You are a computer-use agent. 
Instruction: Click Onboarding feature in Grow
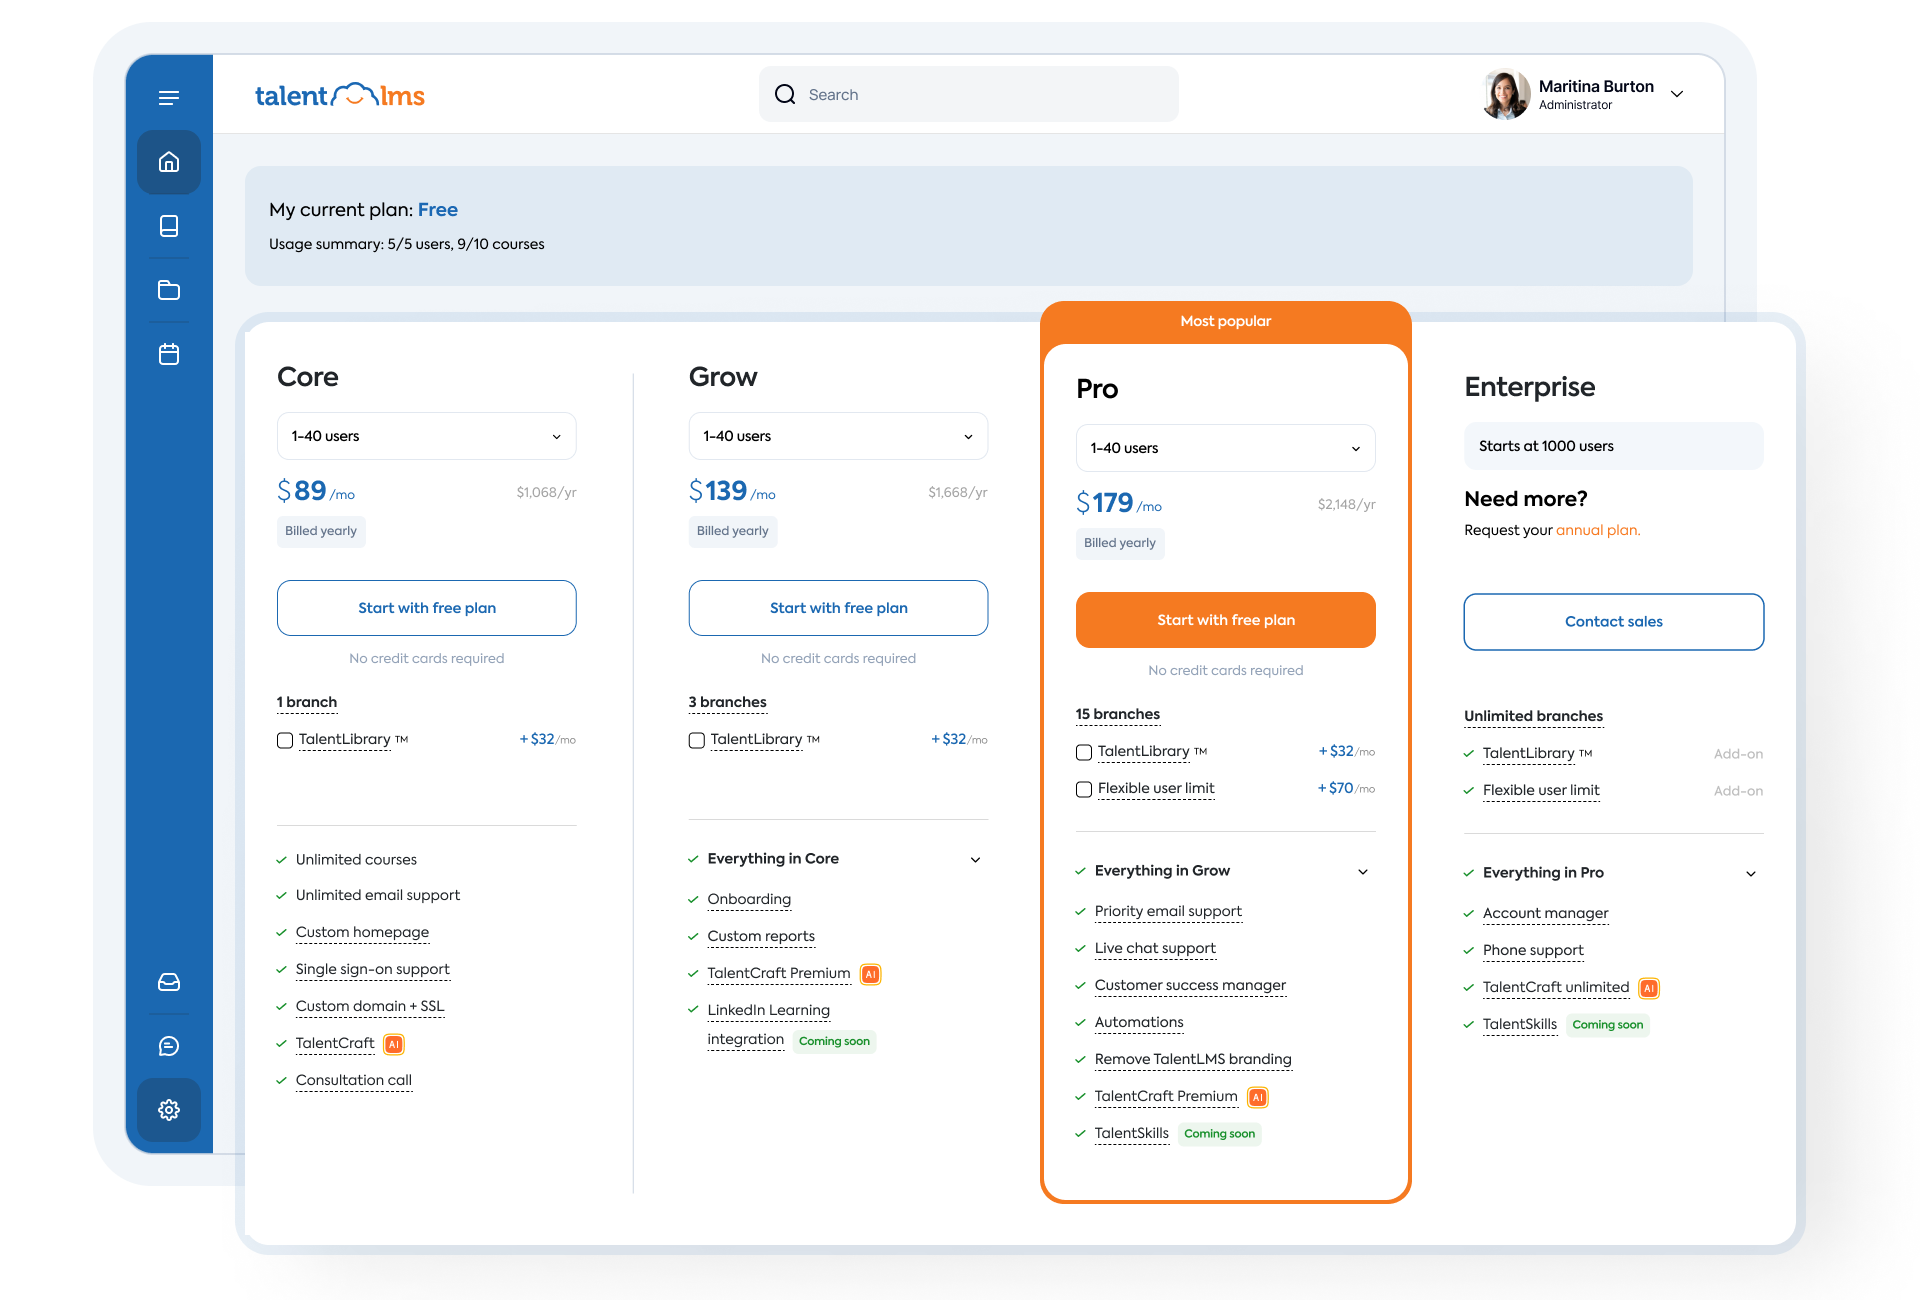749,899
